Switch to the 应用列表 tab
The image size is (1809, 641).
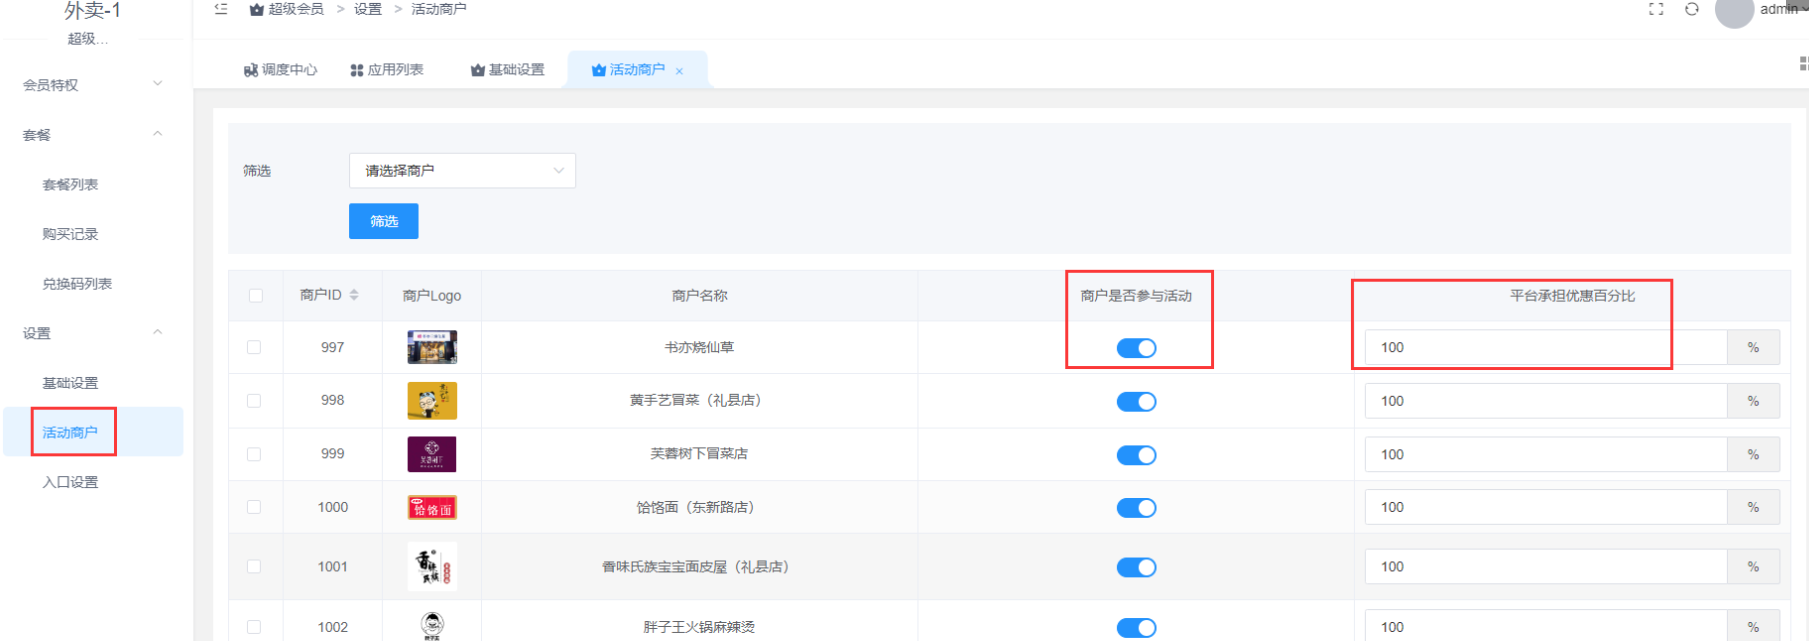coord(387,70)
